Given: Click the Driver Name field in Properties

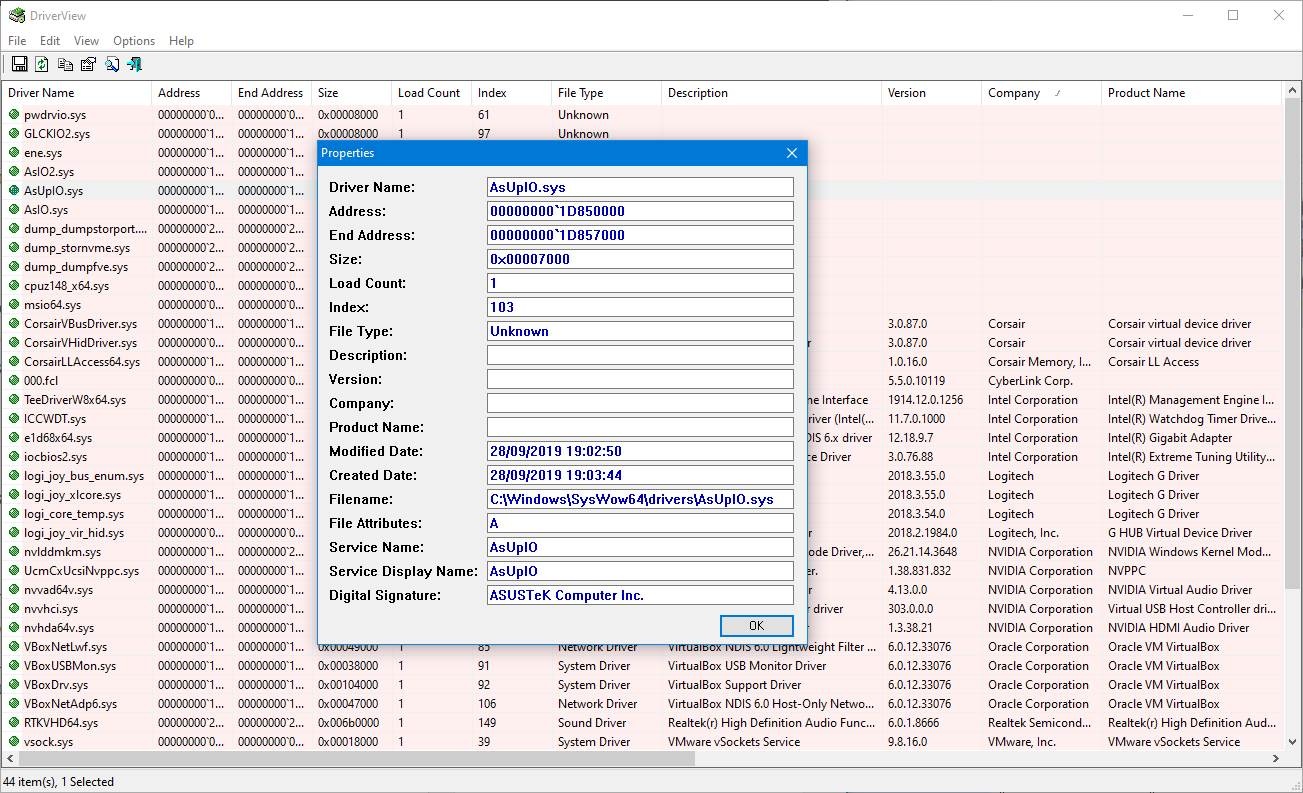Looking at the screenshot, I should (x=640, y=187).
